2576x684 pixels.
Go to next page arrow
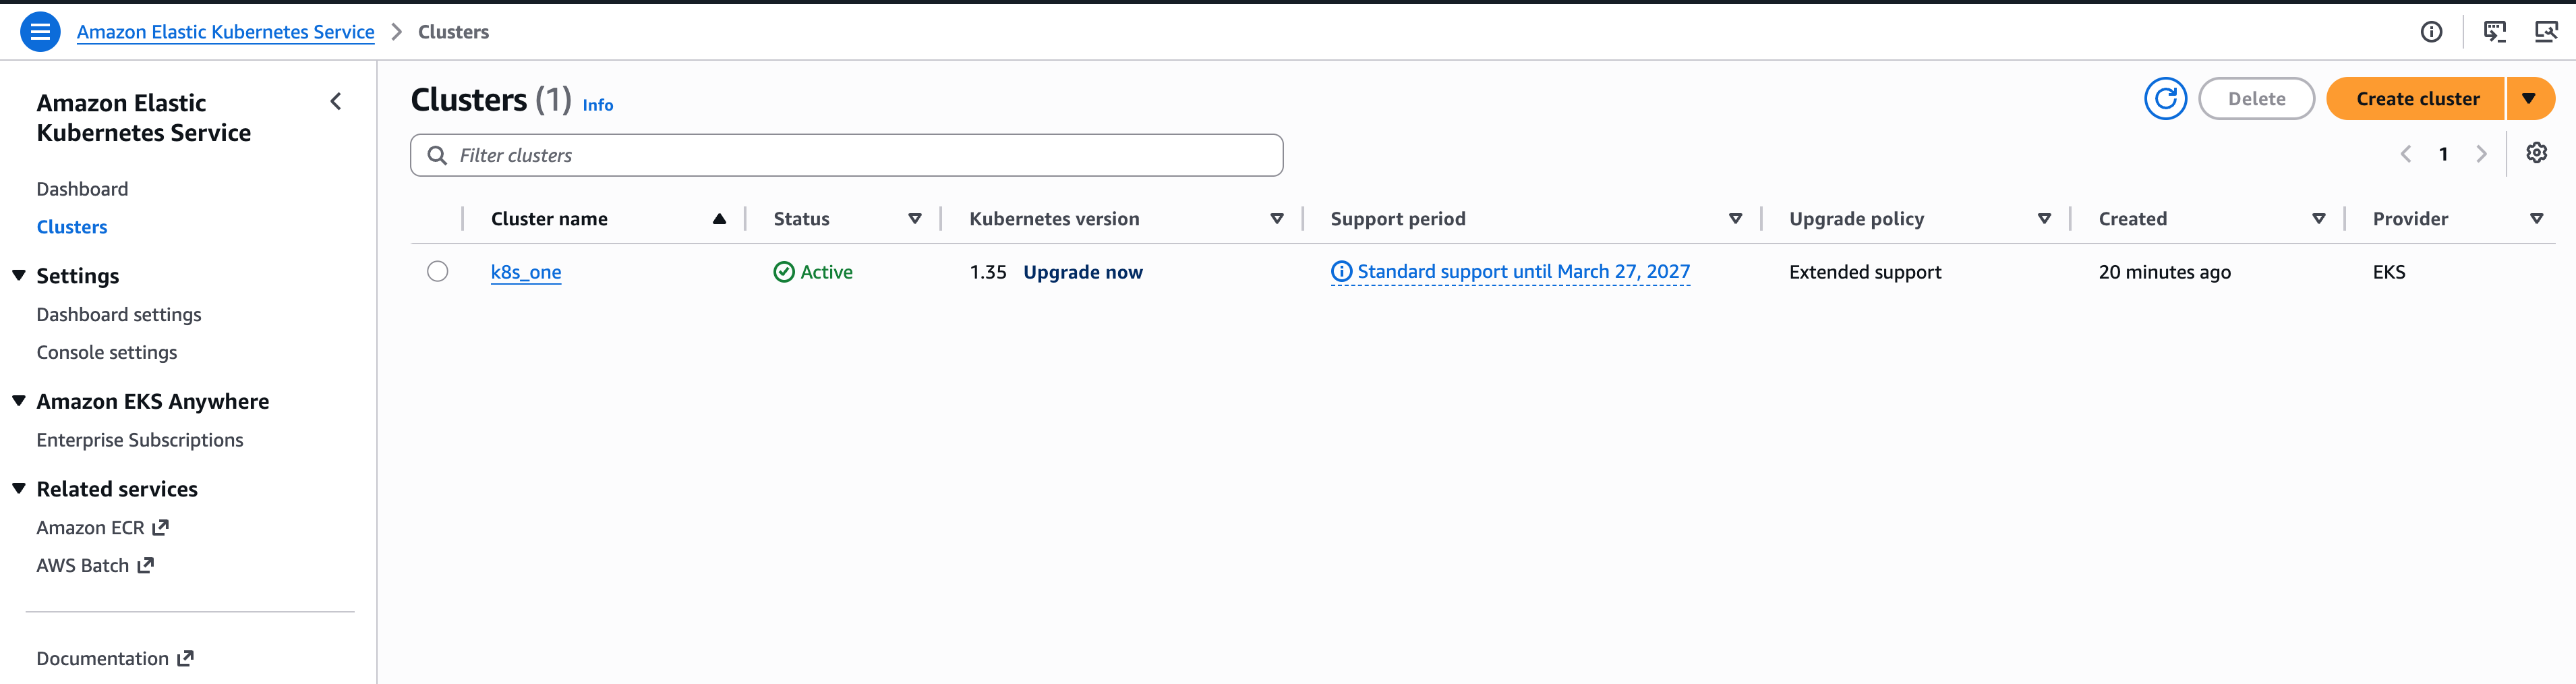coord(2481,154)
